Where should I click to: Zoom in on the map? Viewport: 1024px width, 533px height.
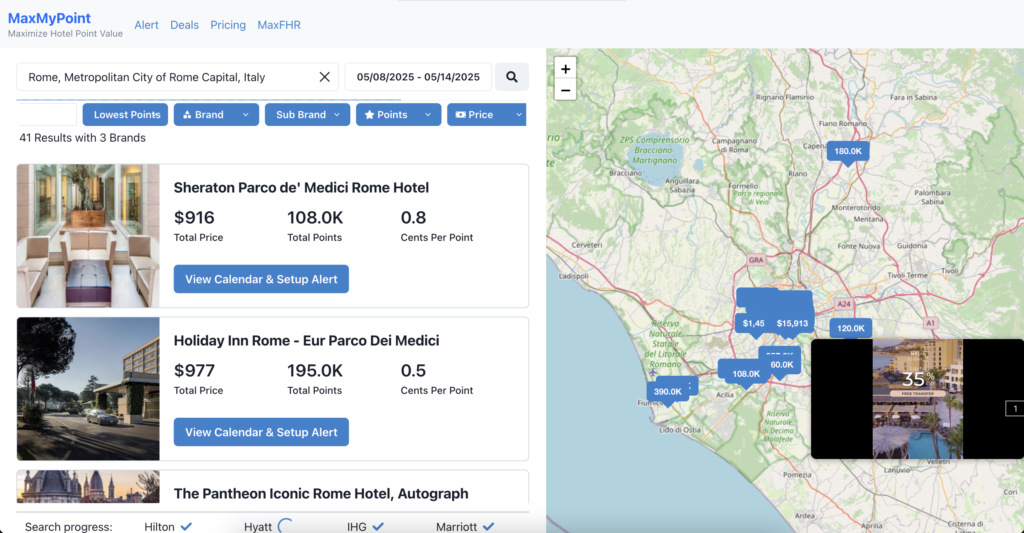566,69
